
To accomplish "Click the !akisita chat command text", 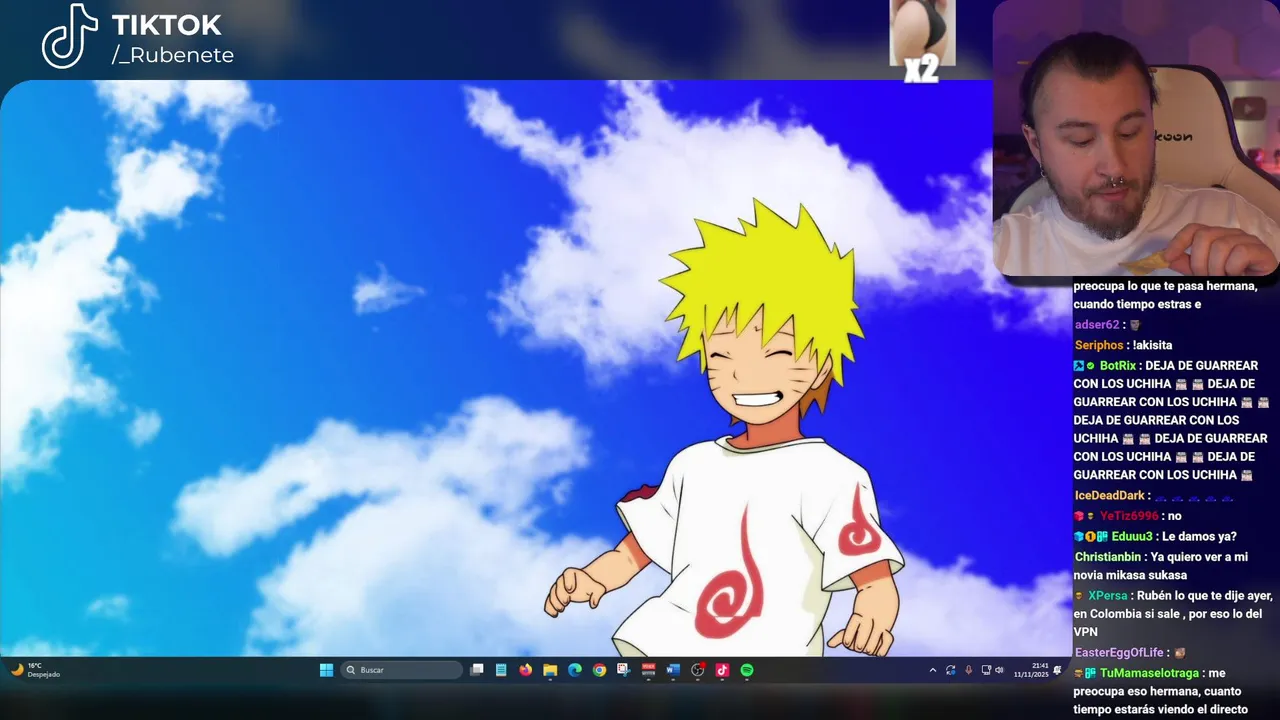I will (x=1152, y=345).
